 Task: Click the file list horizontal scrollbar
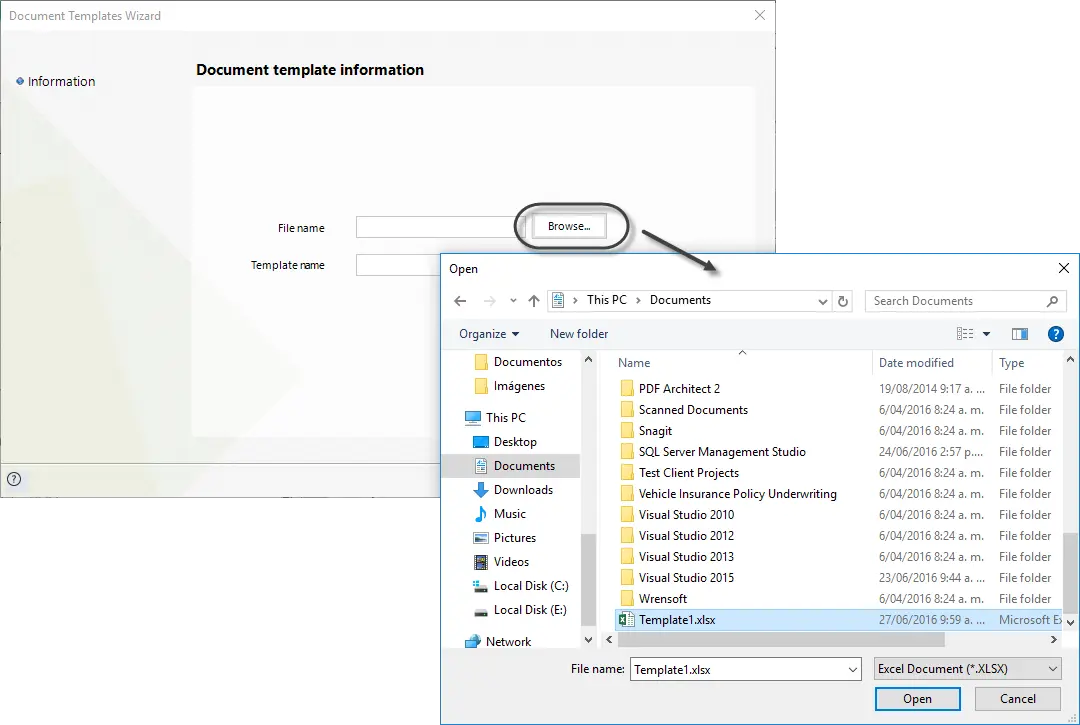pyautogui.click(x=781, y=640)
